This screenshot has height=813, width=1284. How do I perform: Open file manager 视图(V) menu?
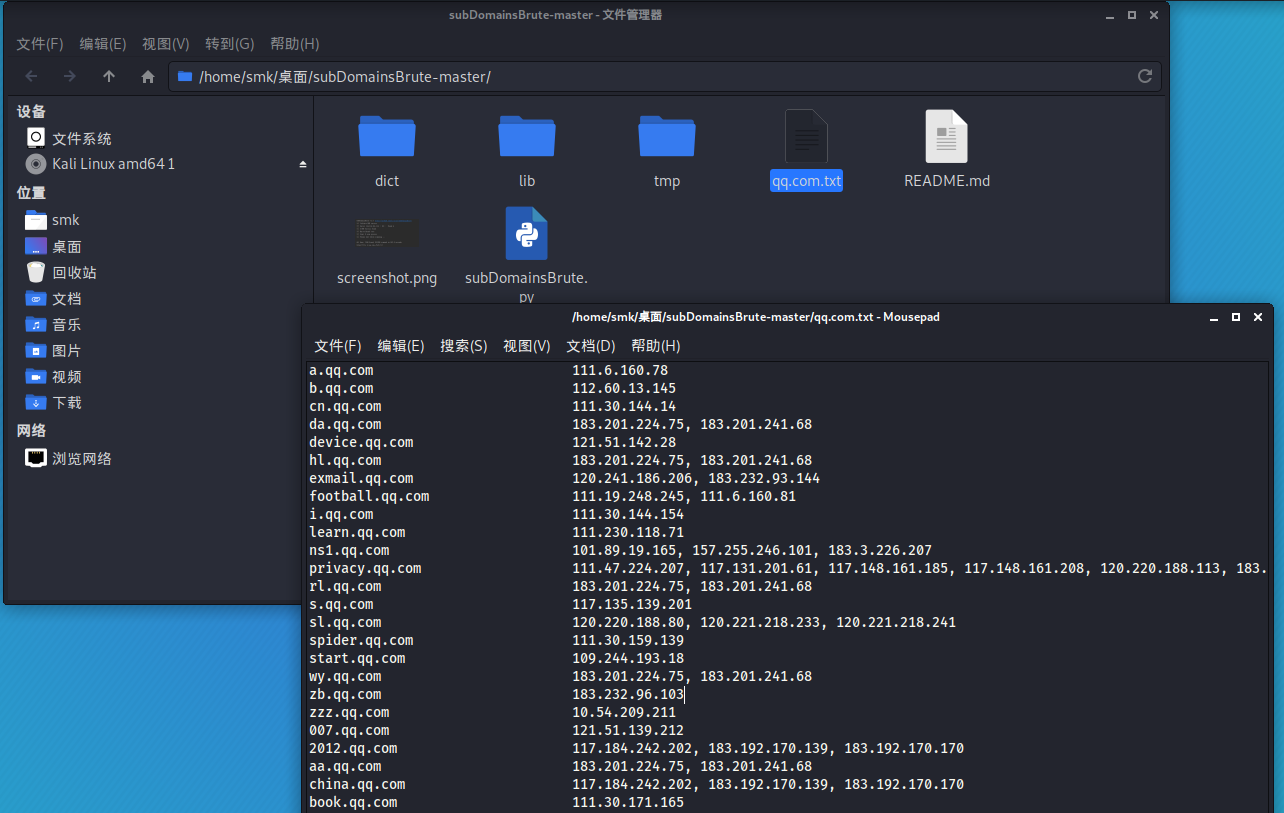tap(166, 44)
